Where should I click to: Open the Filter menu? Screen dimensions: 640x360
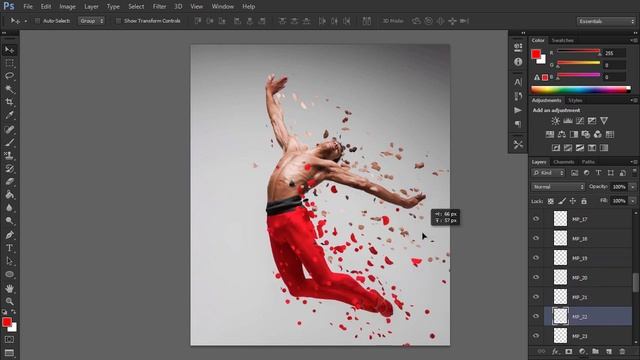[159, 7]
